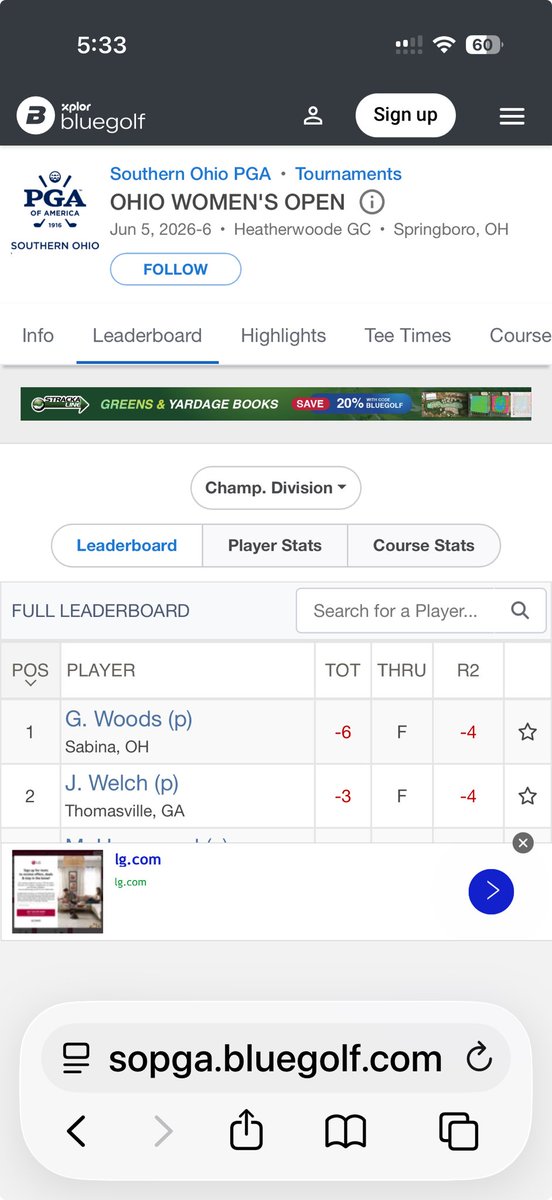This screenshot has width=552, height=1200.
Task: Select the Player Stats segment
Action: pyautogui.click(x=275, y=546)
